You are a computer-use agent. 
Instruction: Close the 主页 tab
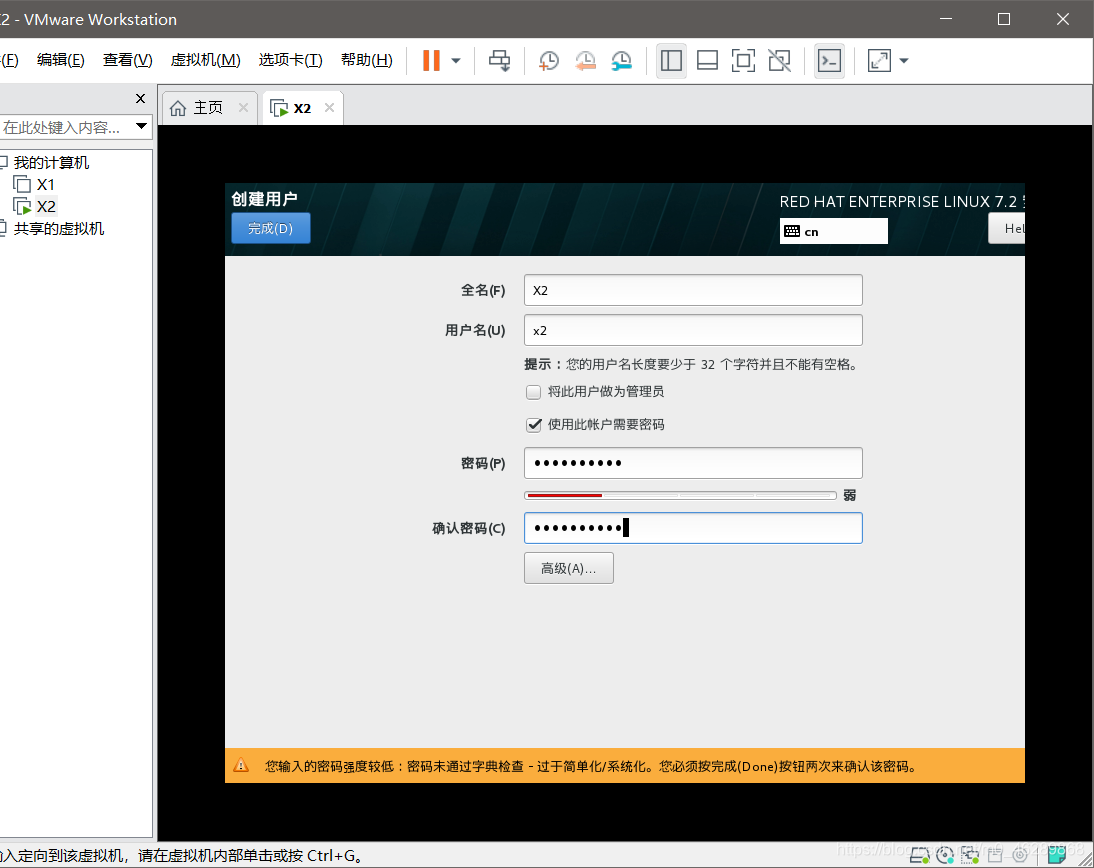pos(243,107)
